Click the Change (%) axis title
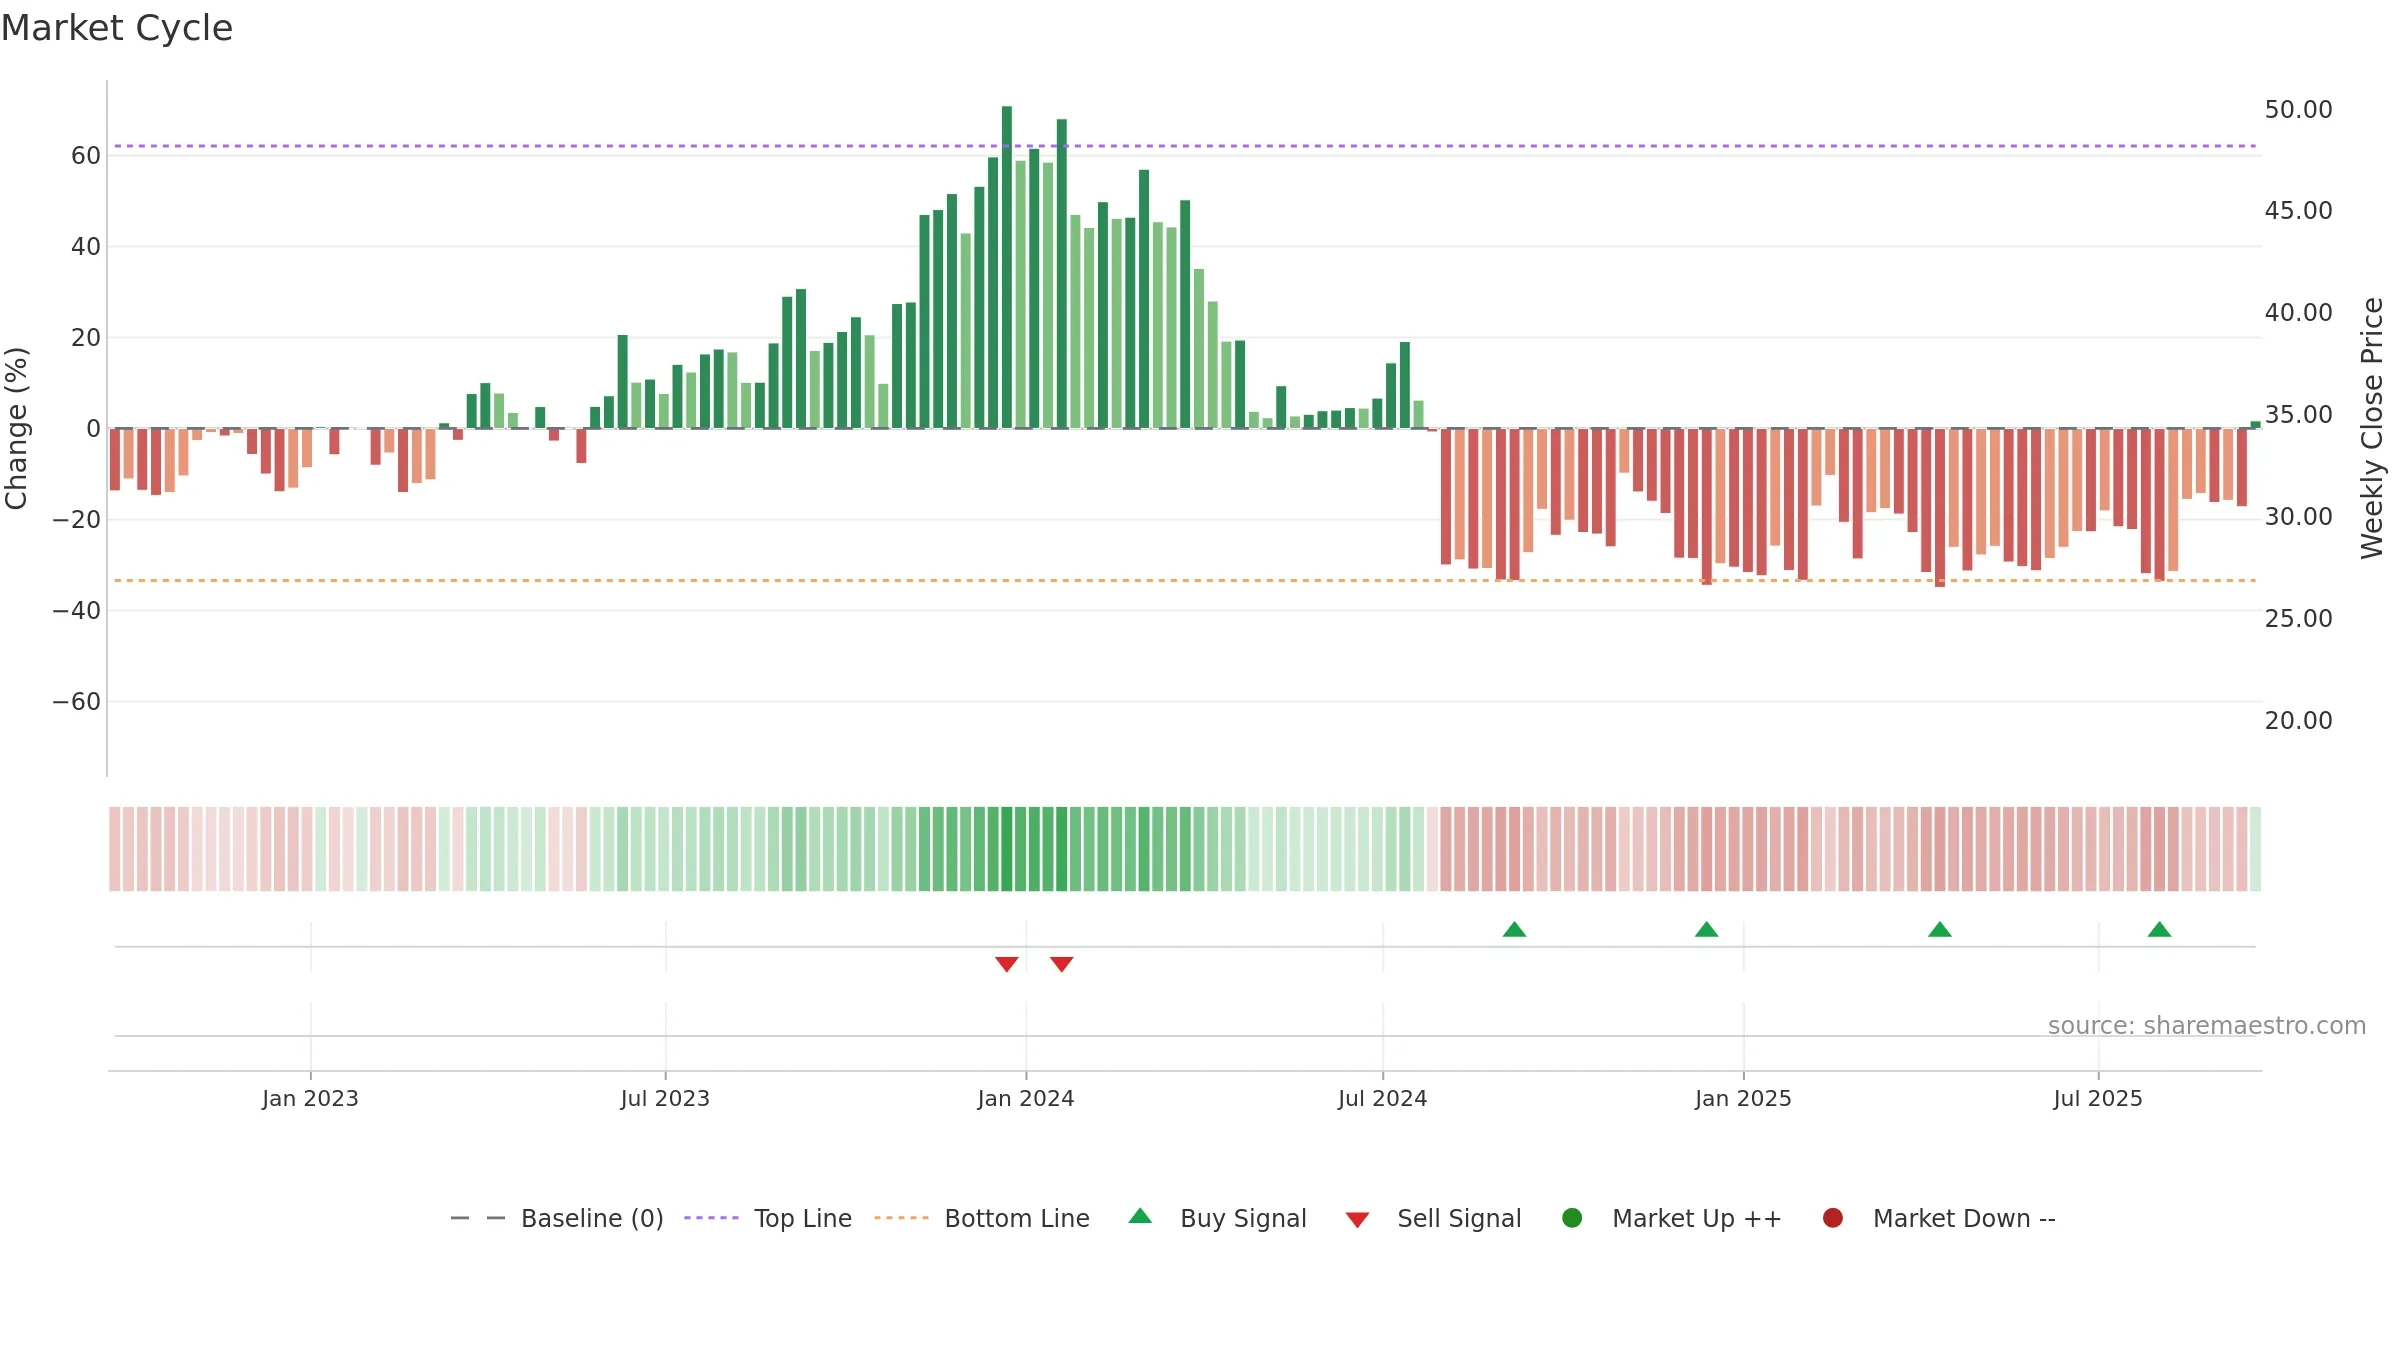 click(x=16, y=428)
